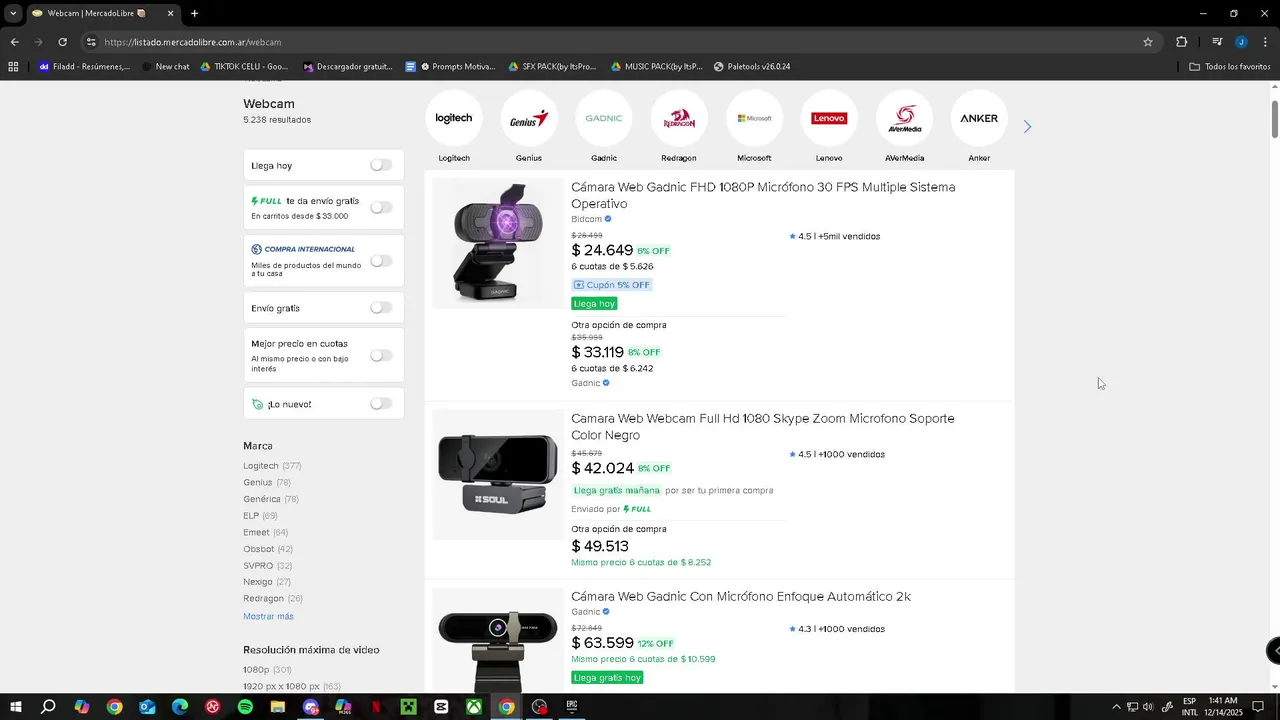
Task: Reload the MercadoLibre page
Action: [x=62, y=42]
